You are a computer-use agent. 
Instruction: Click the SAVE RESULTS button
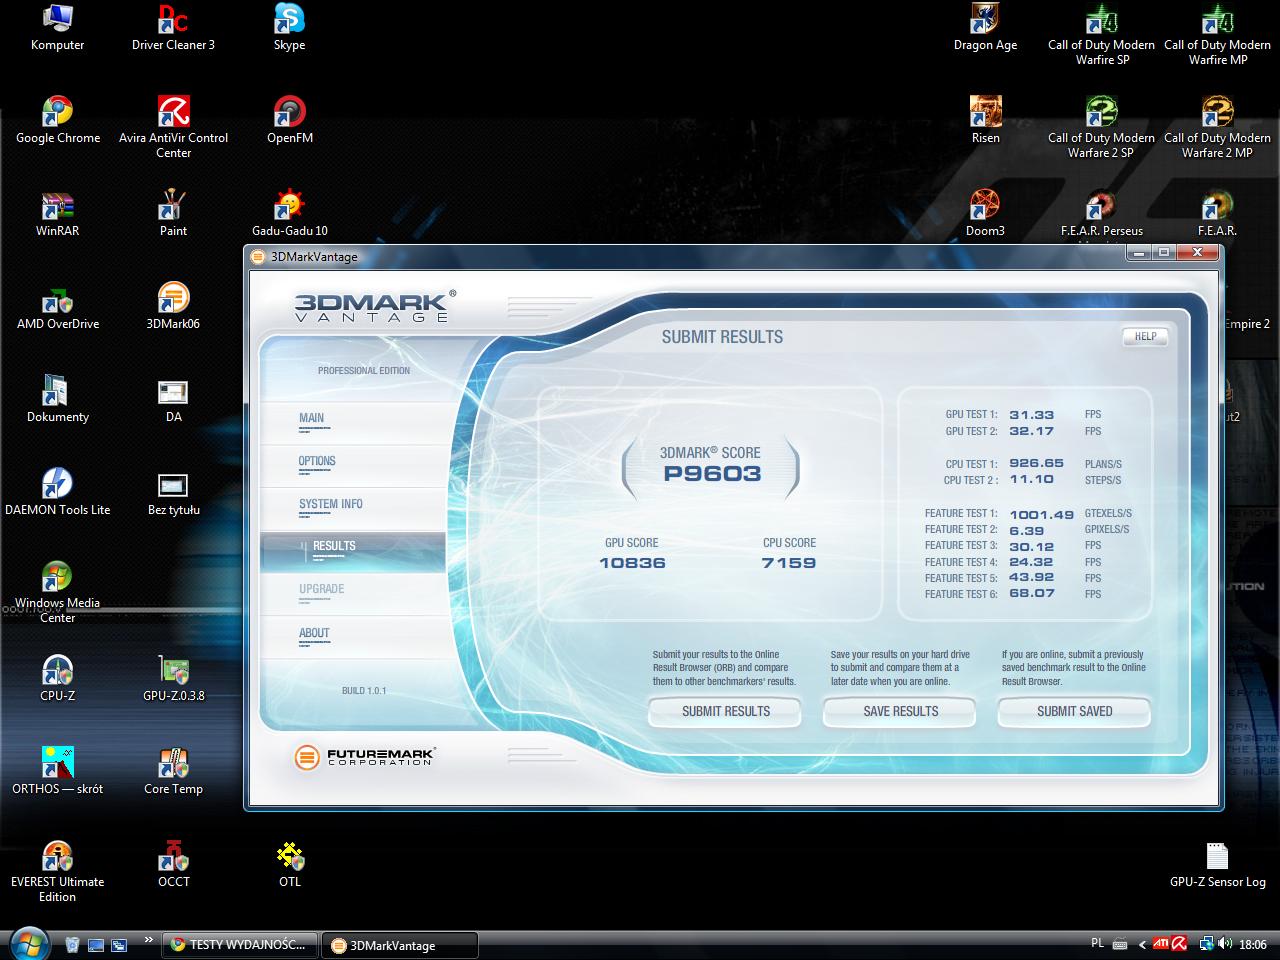click(900, 711)
